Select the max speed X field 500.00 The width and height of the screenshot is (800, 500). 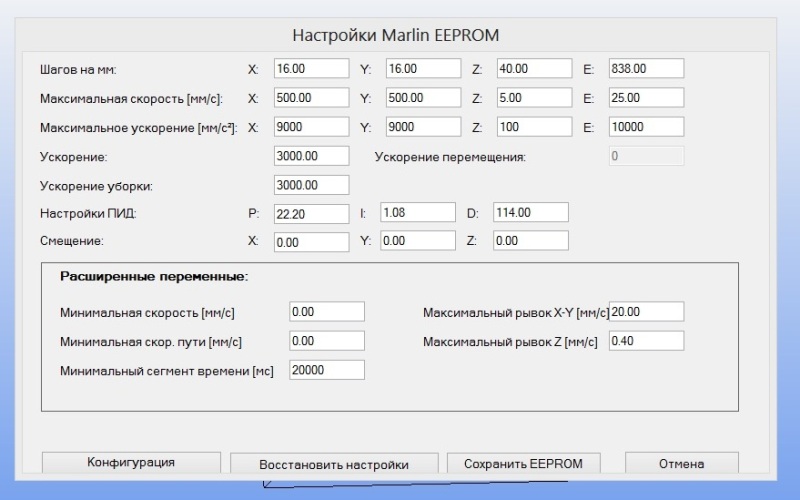point(311,97)
